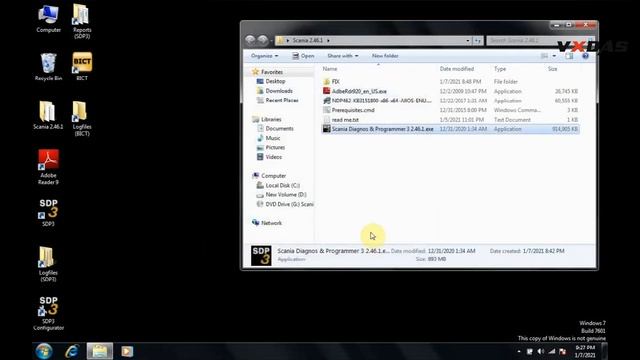Image resolution: width=640 pixels, height=360 pixels.
Task: Click the Explorer taskbar button
Action: 100,351
